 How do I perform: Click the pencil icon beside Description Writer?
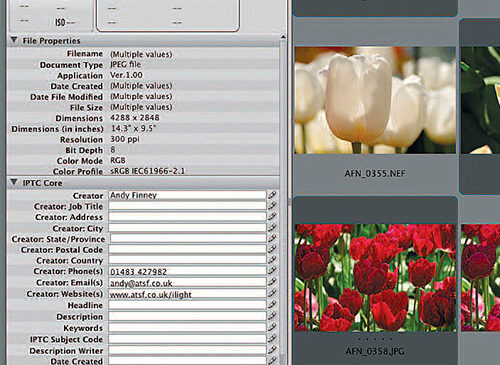click(x=272, y=350)
